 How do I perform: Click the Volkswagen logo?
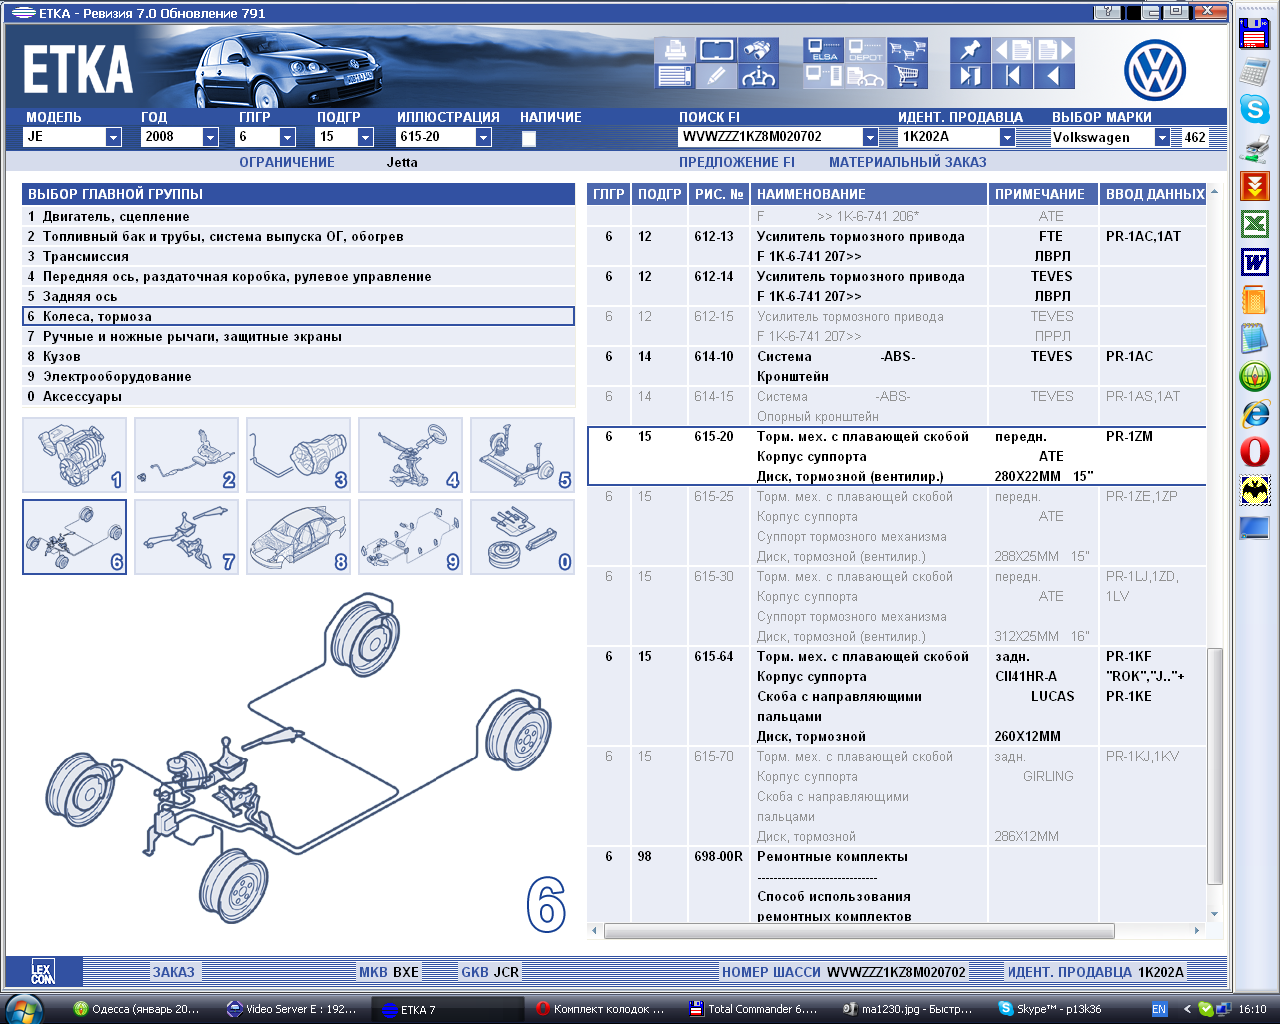1154,71
